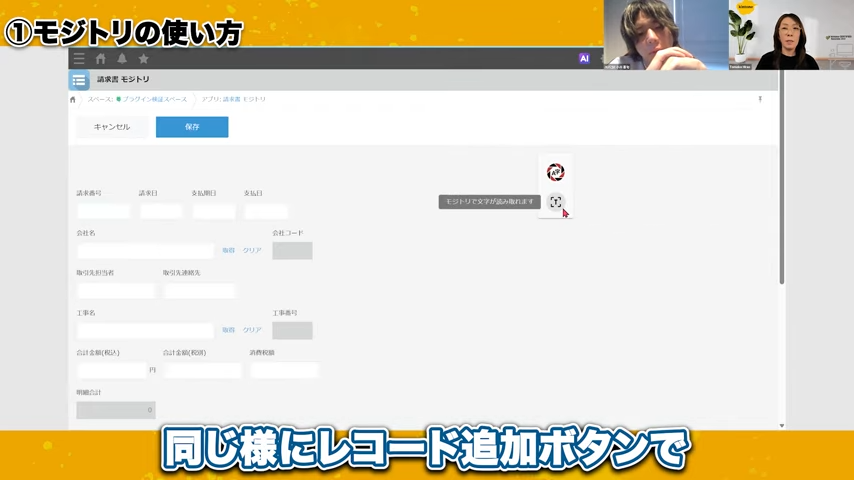Screen dimensions: 854x480
Task: Click into the 会社名 lookup field
Action: [x=145, y=251]
